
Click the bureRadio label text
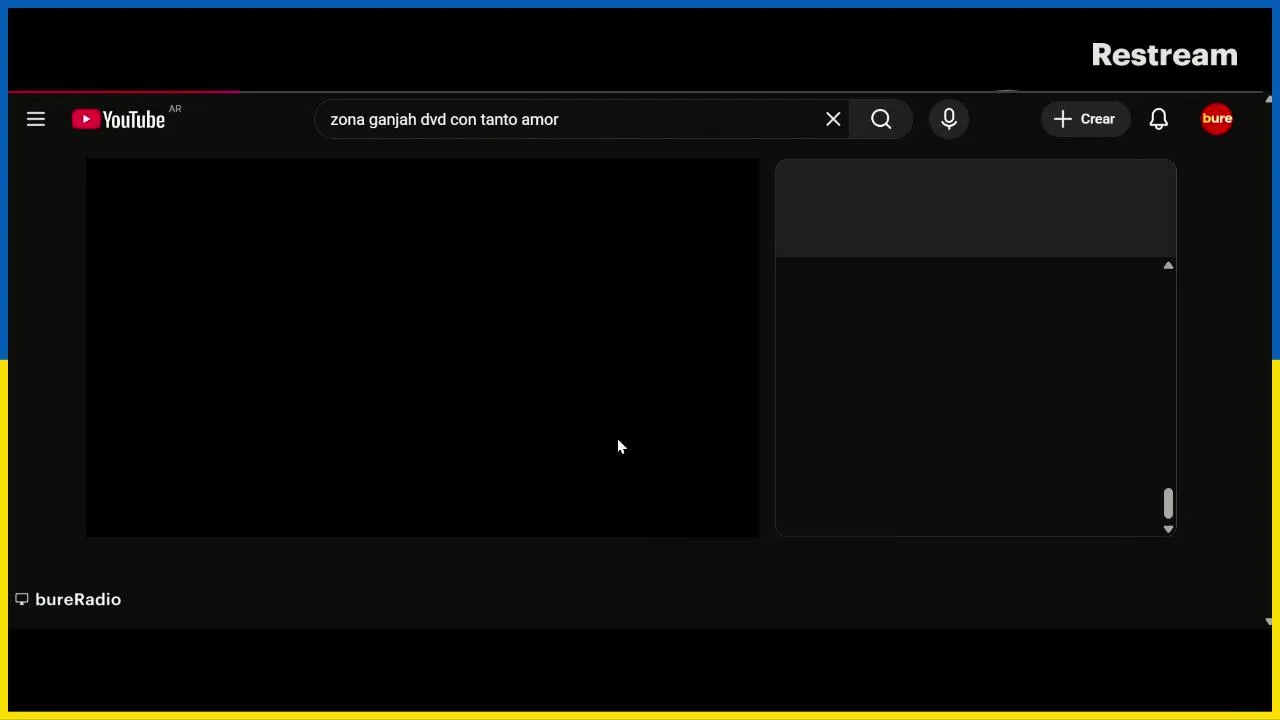tap(78, 599)
